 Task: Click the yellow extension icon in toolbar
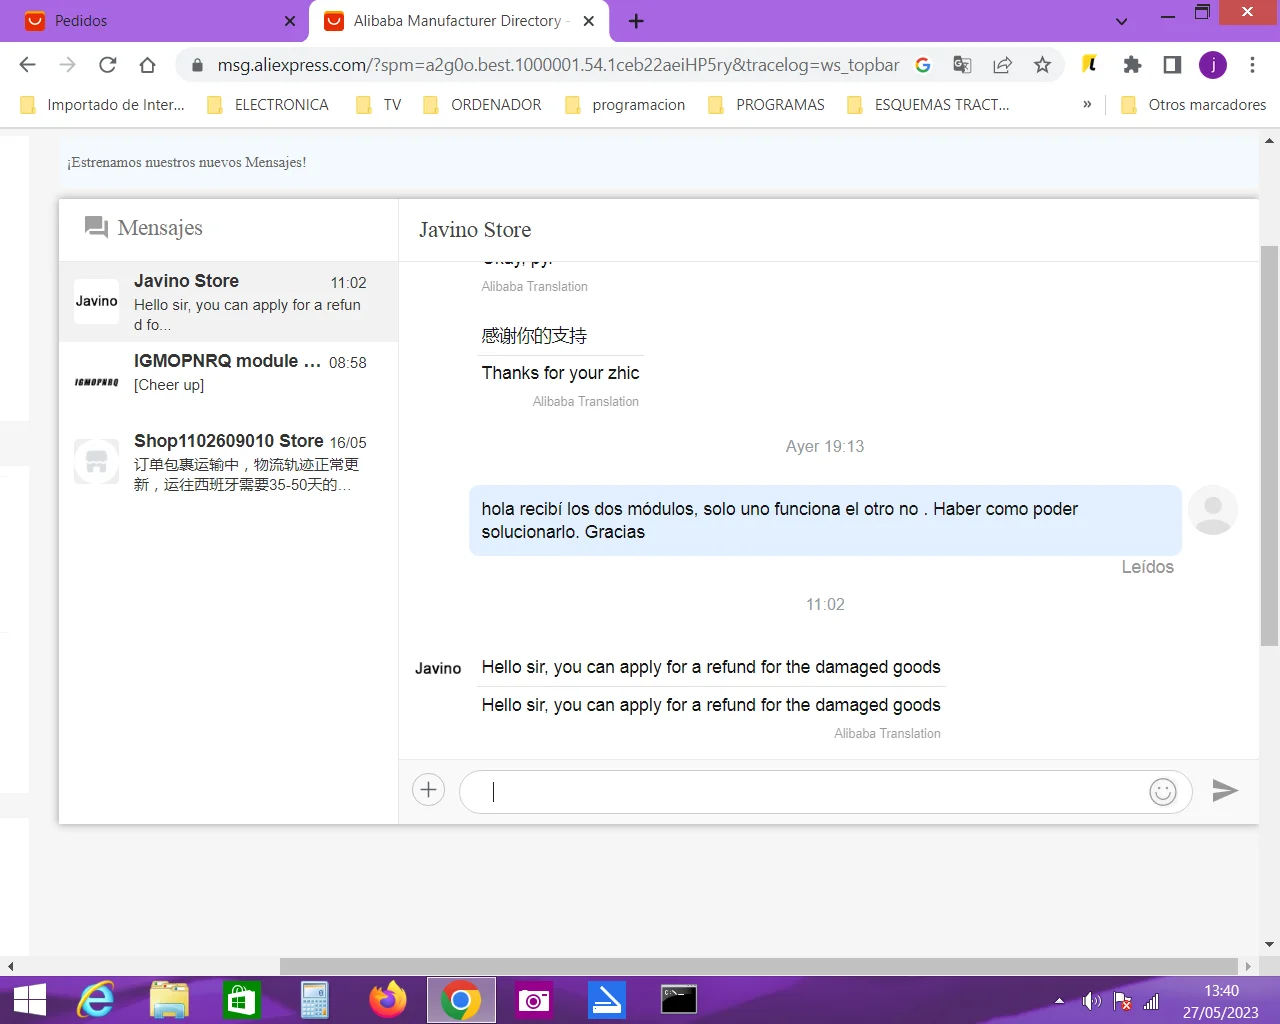[1090, 65]
